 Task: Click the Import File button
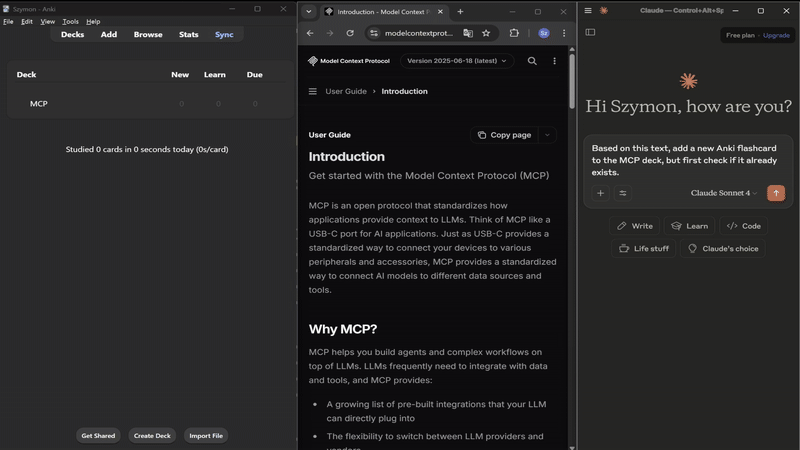206,436
